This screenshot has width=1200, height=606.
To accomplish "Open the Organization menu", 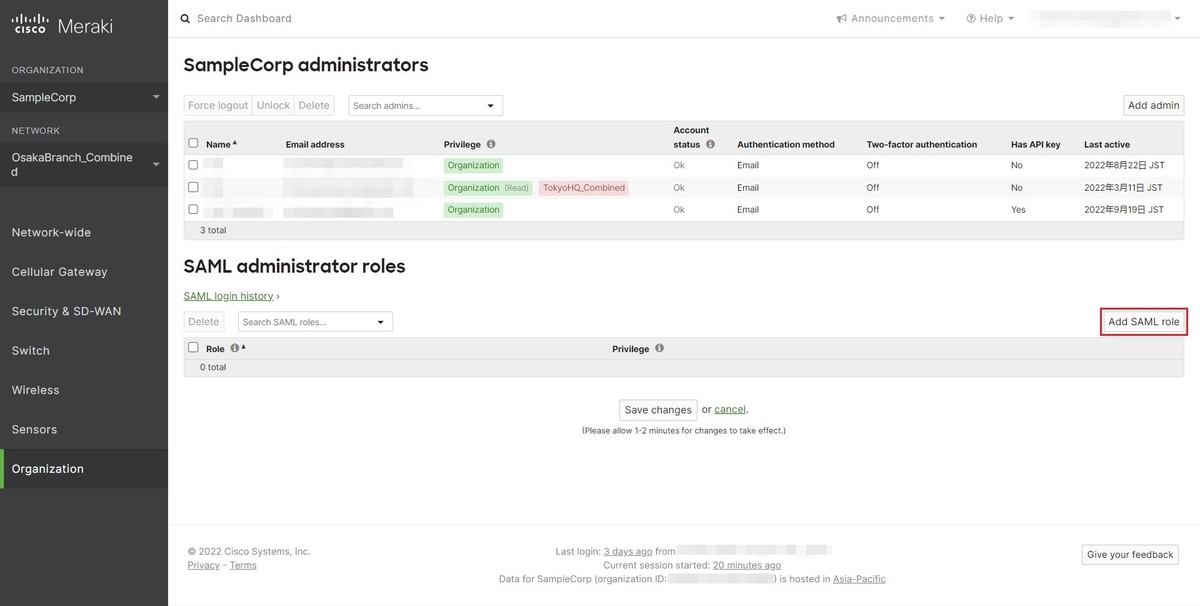I will coord(84,469).
